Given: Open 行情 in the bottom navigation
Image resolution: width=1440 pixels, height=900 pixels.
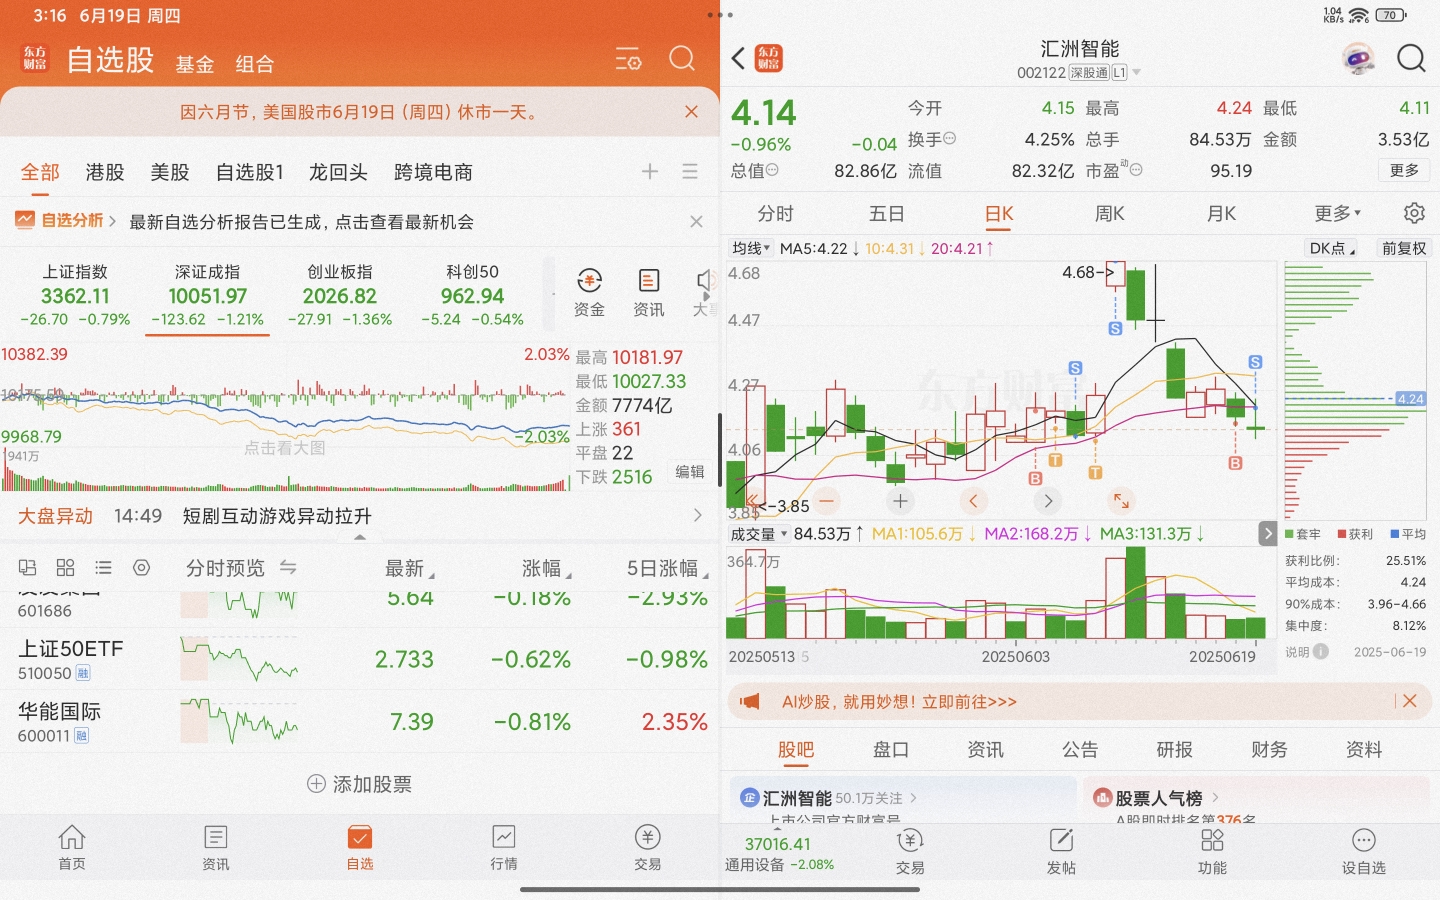Looking at the screenshot, I should [504, 847].
